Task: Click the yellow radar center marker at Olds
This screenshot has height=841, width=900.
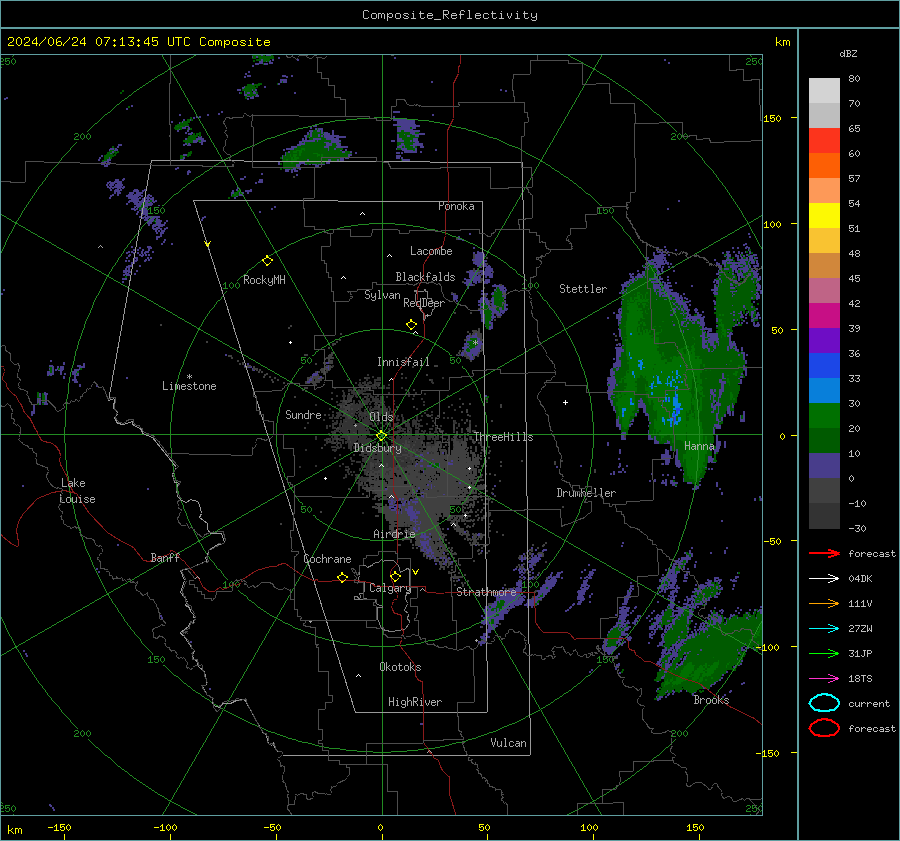Action: tap(381, 436)
